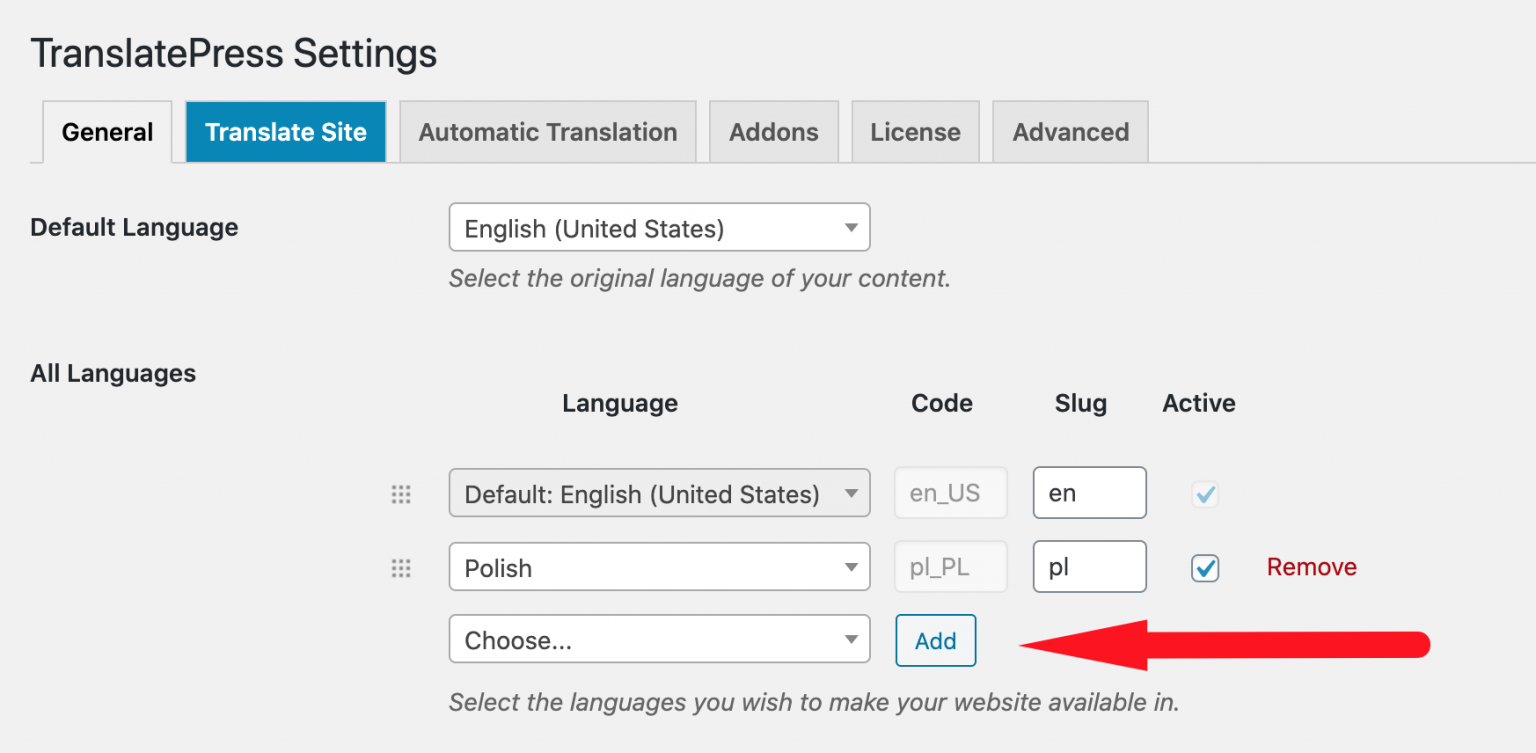Click the slug field containing 'en'
Viewport: 1536px width, 753px height.
click(x=1089, y=492)
